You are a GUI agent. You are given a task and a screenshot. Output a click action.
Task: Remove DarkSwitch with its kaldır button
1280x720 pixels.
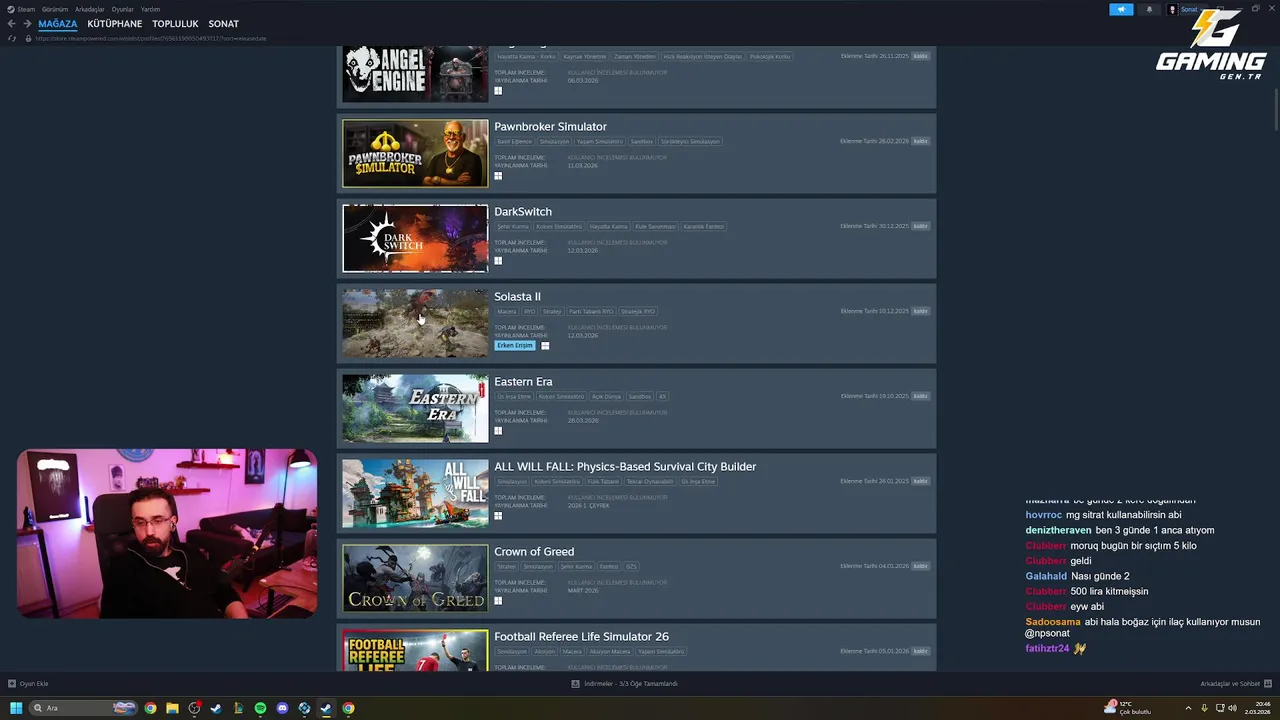pos(921,226)
